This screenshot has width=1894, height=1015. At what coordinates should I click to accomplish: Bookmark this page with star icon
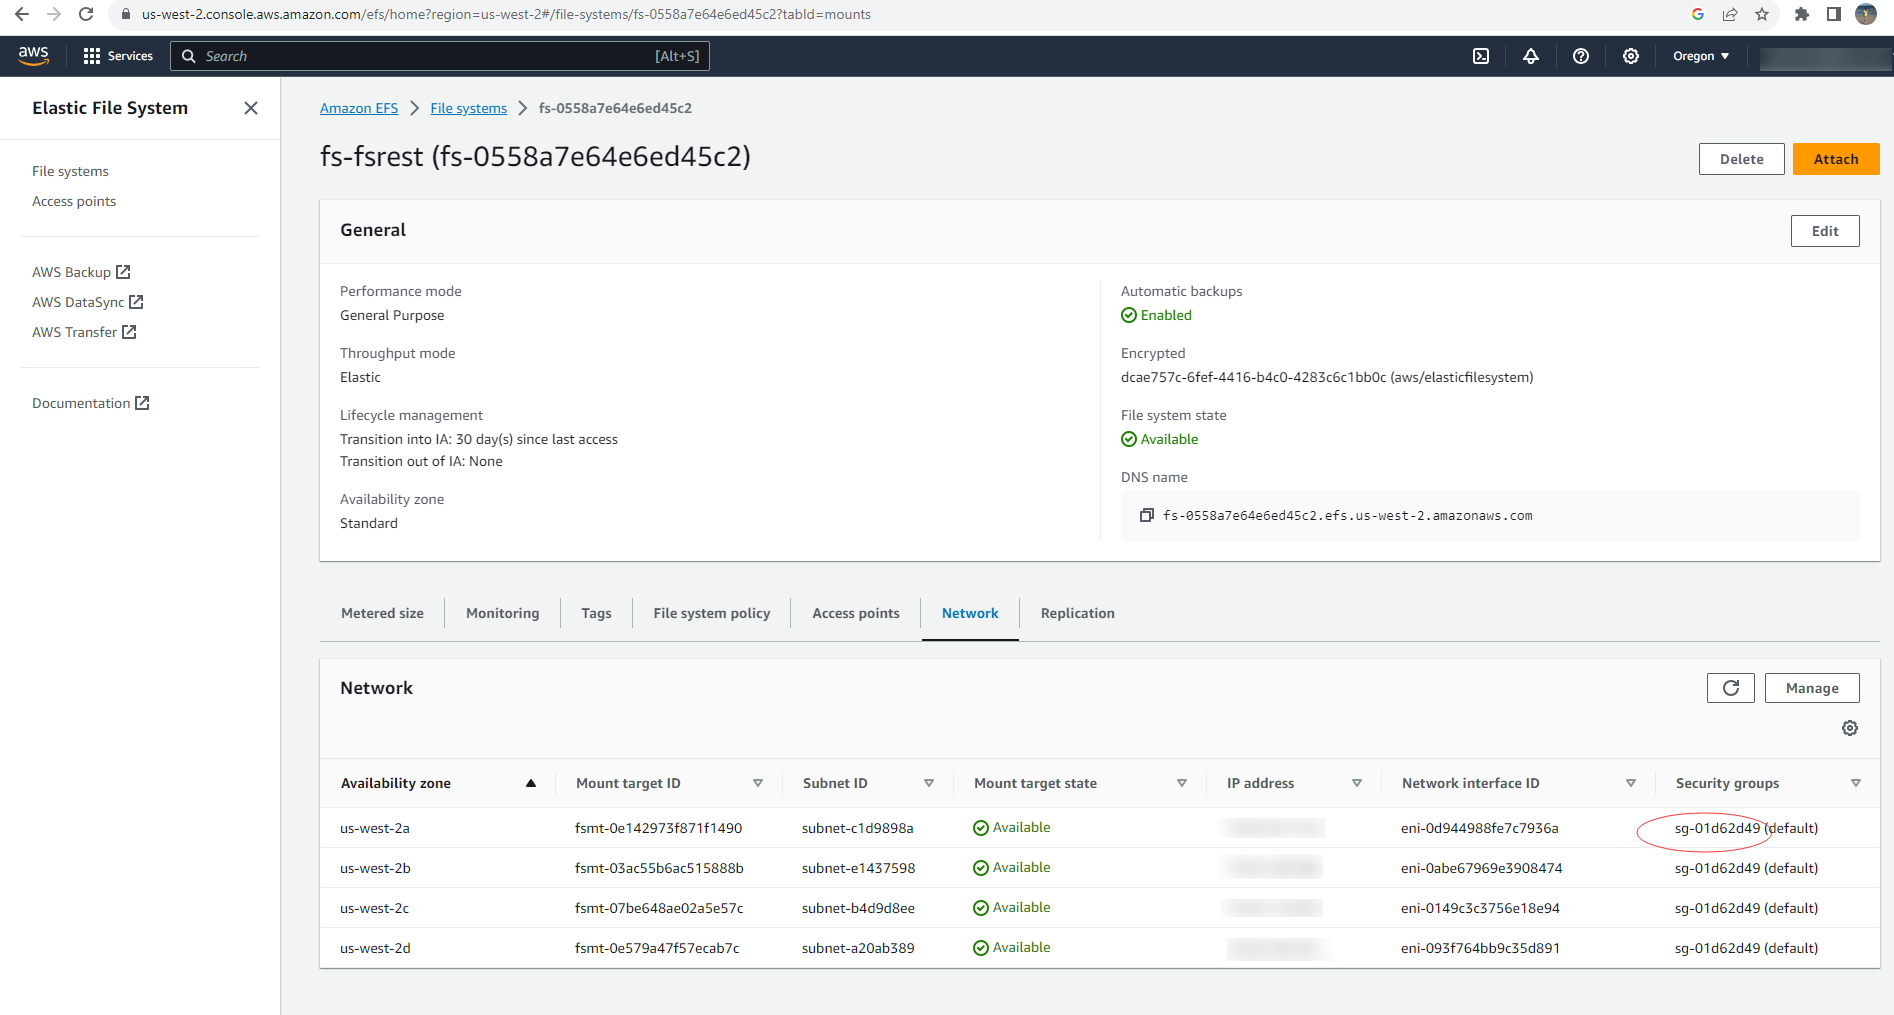[x=1762, y=14]
